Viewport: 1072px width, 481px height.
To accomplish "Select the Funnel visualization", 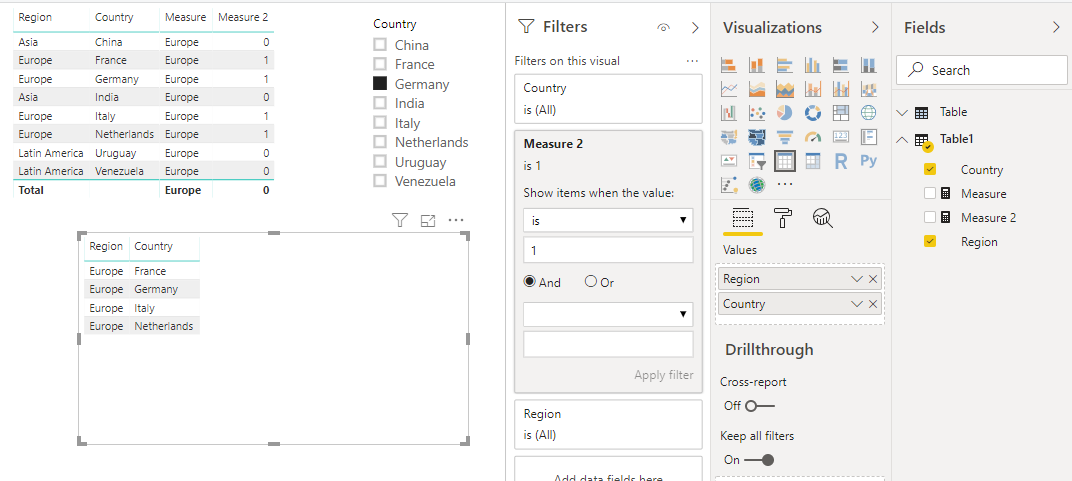I will [x=785, y=137].
